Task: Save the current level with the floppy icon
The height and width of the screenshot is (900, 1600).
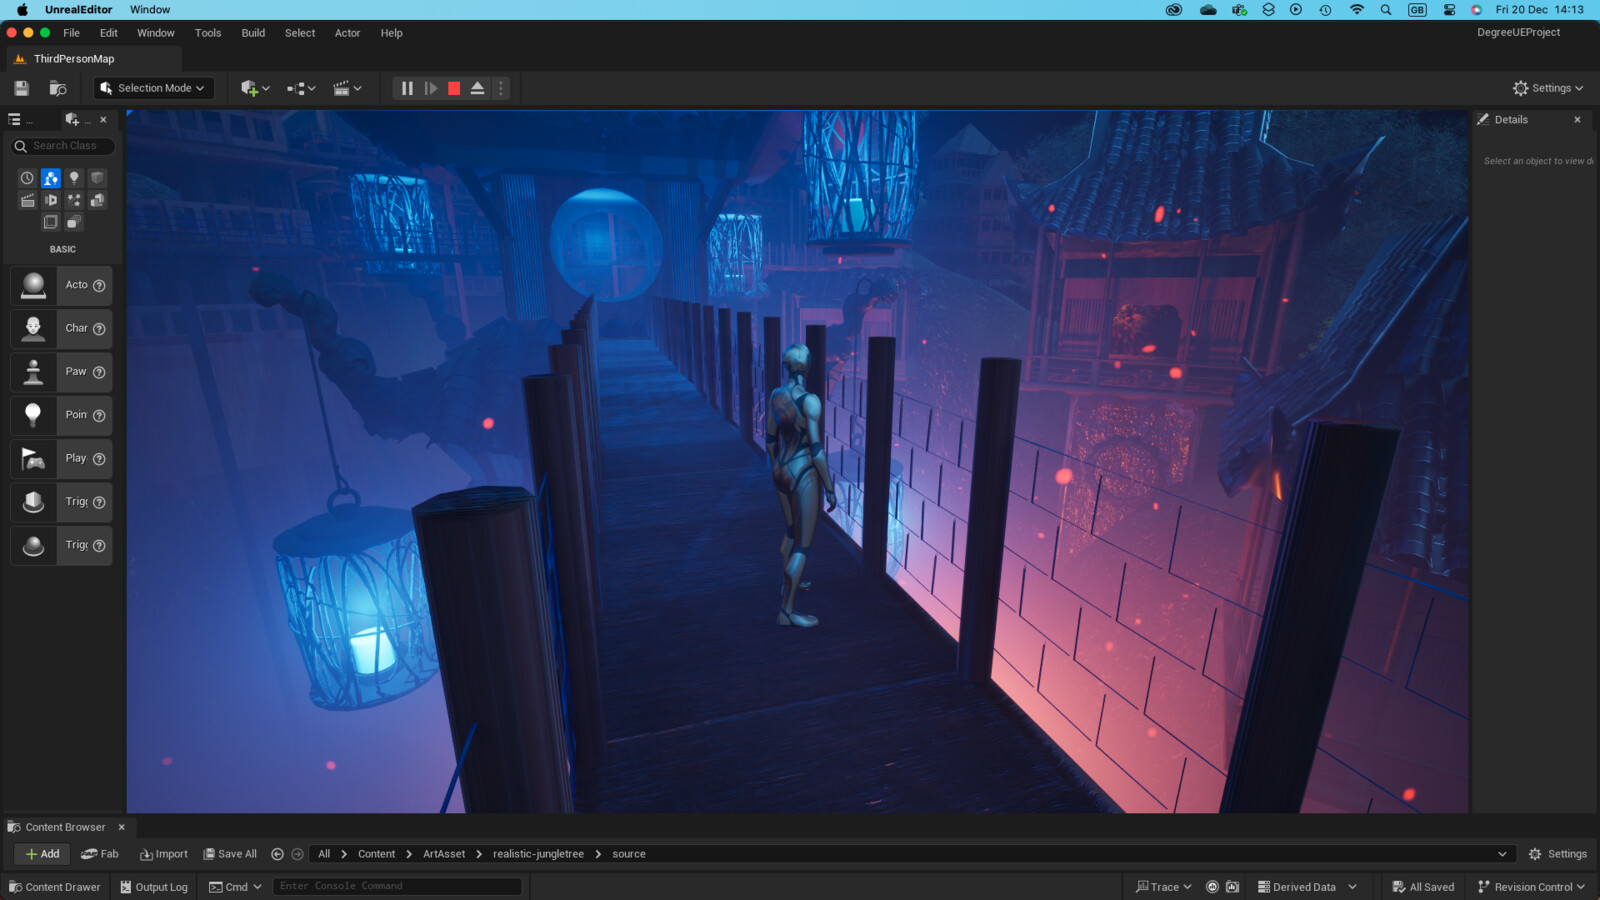Action: point(21,88)
